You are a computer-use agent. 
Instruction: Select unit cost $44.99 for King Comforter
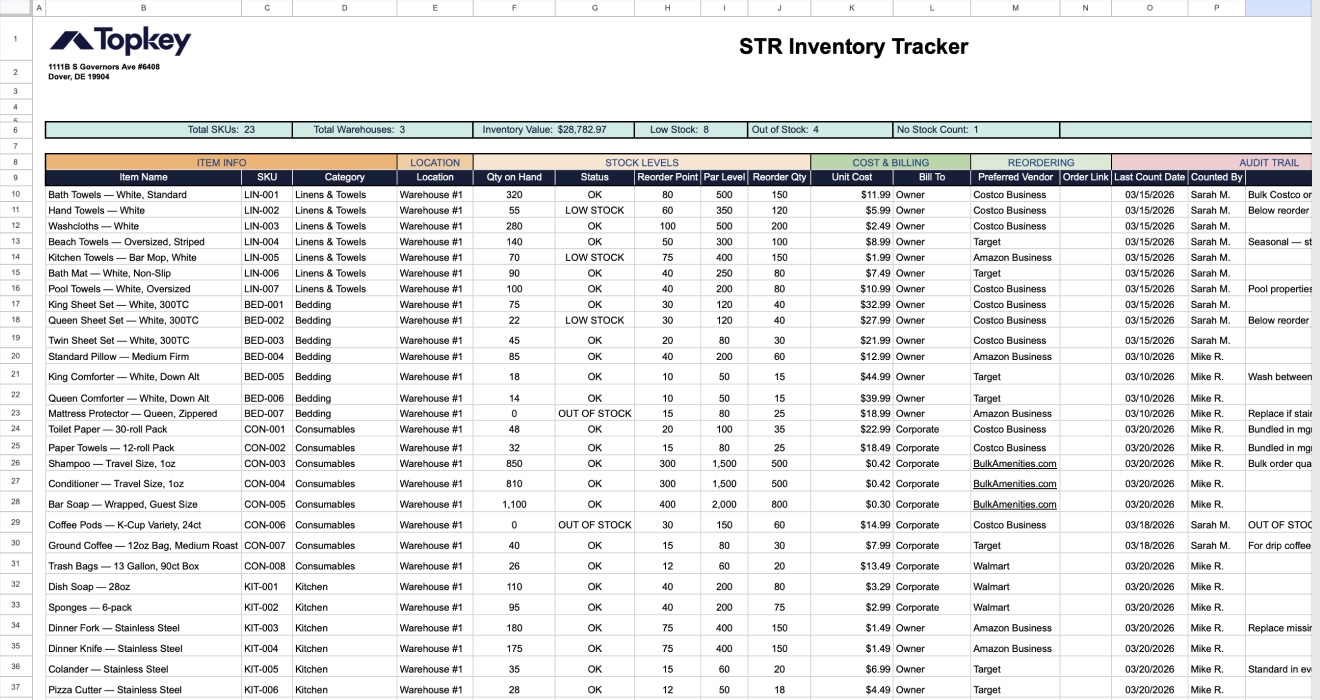coord(852,377)
